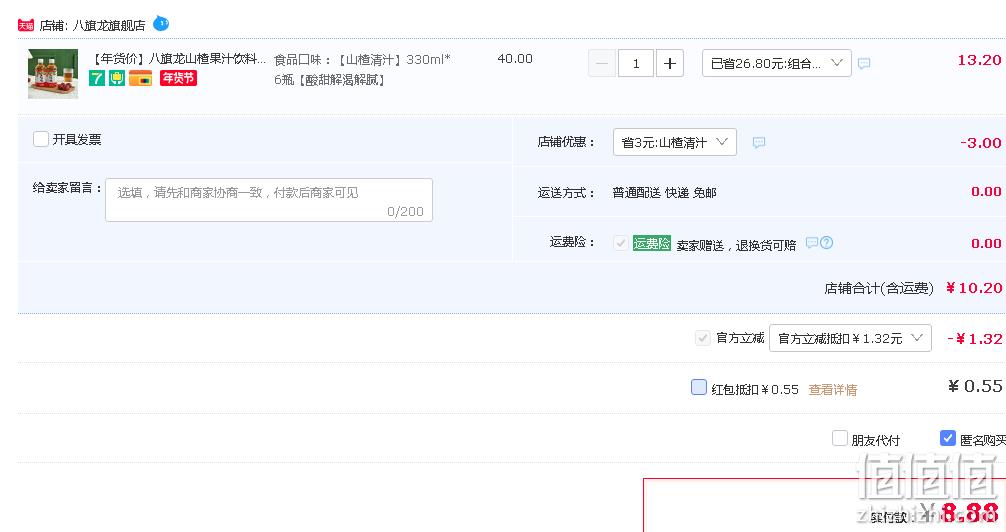This screenshot has width=1006, height=532.
Task: Click the 普通配送 快递 免邮 shipping text
Action: pyautogui.click(x=664, y=193)
